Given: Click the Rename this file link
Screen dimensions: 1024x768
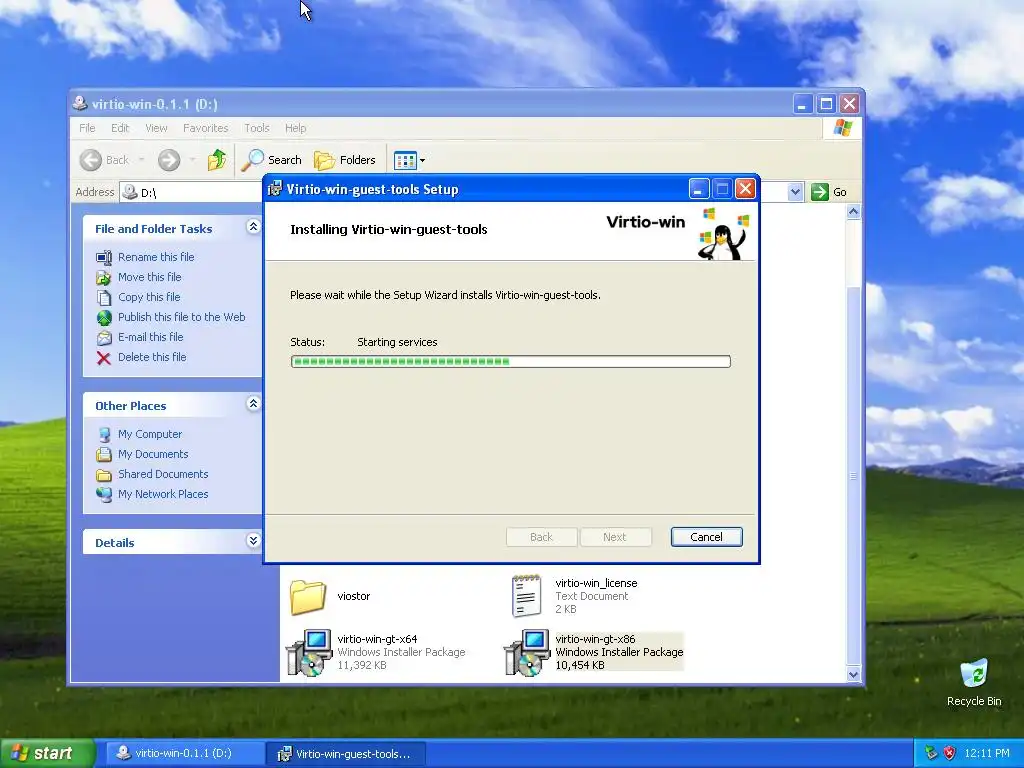Looking at the screenshot, I should coord(156,257).
